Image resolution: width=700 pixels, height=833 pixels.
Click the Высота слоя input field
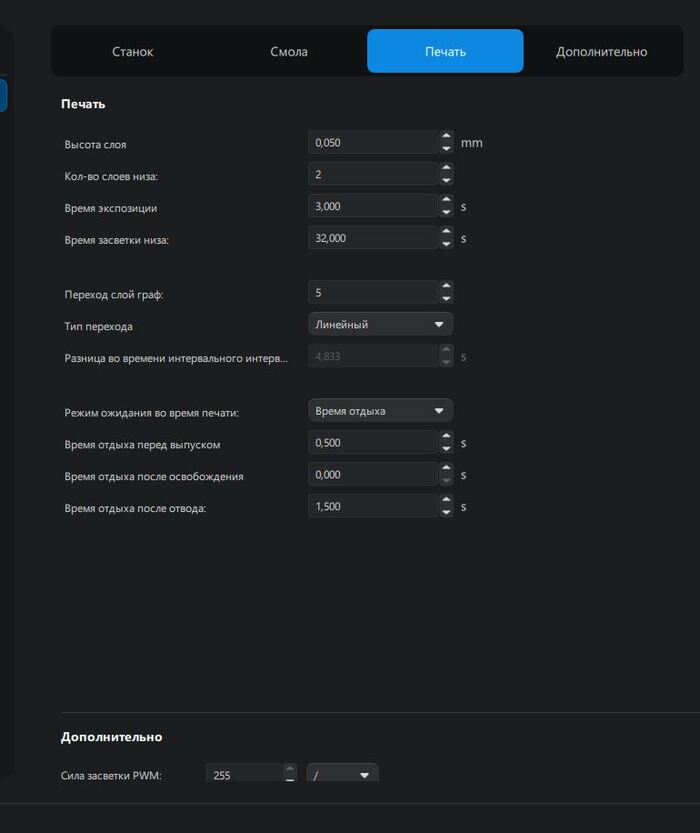click(372, 143)
